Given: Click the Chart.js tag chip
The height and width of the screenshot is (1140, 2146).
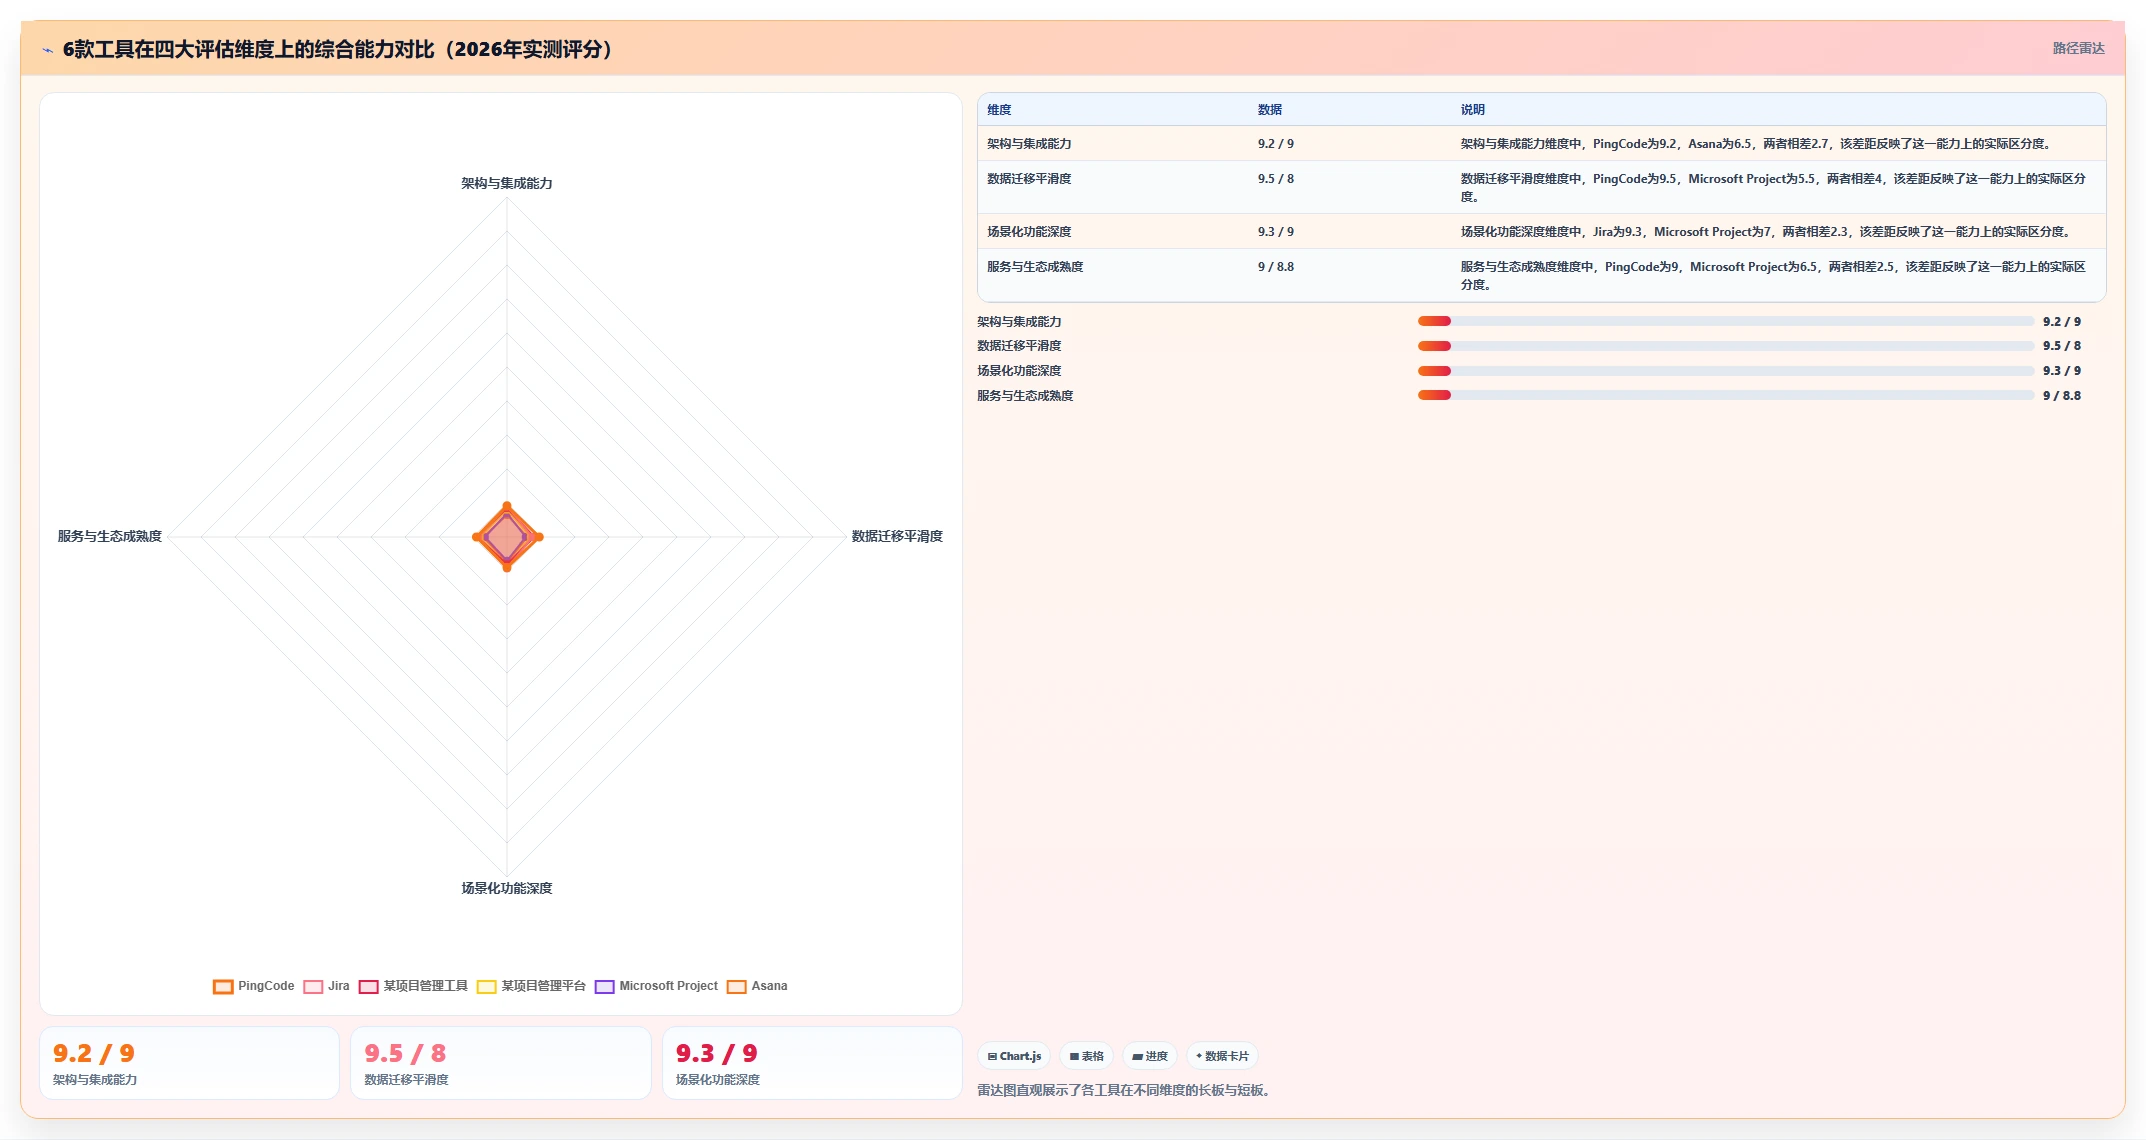Looking at the screenshot, I should pyautogui.click(x=1014, y=1056).
